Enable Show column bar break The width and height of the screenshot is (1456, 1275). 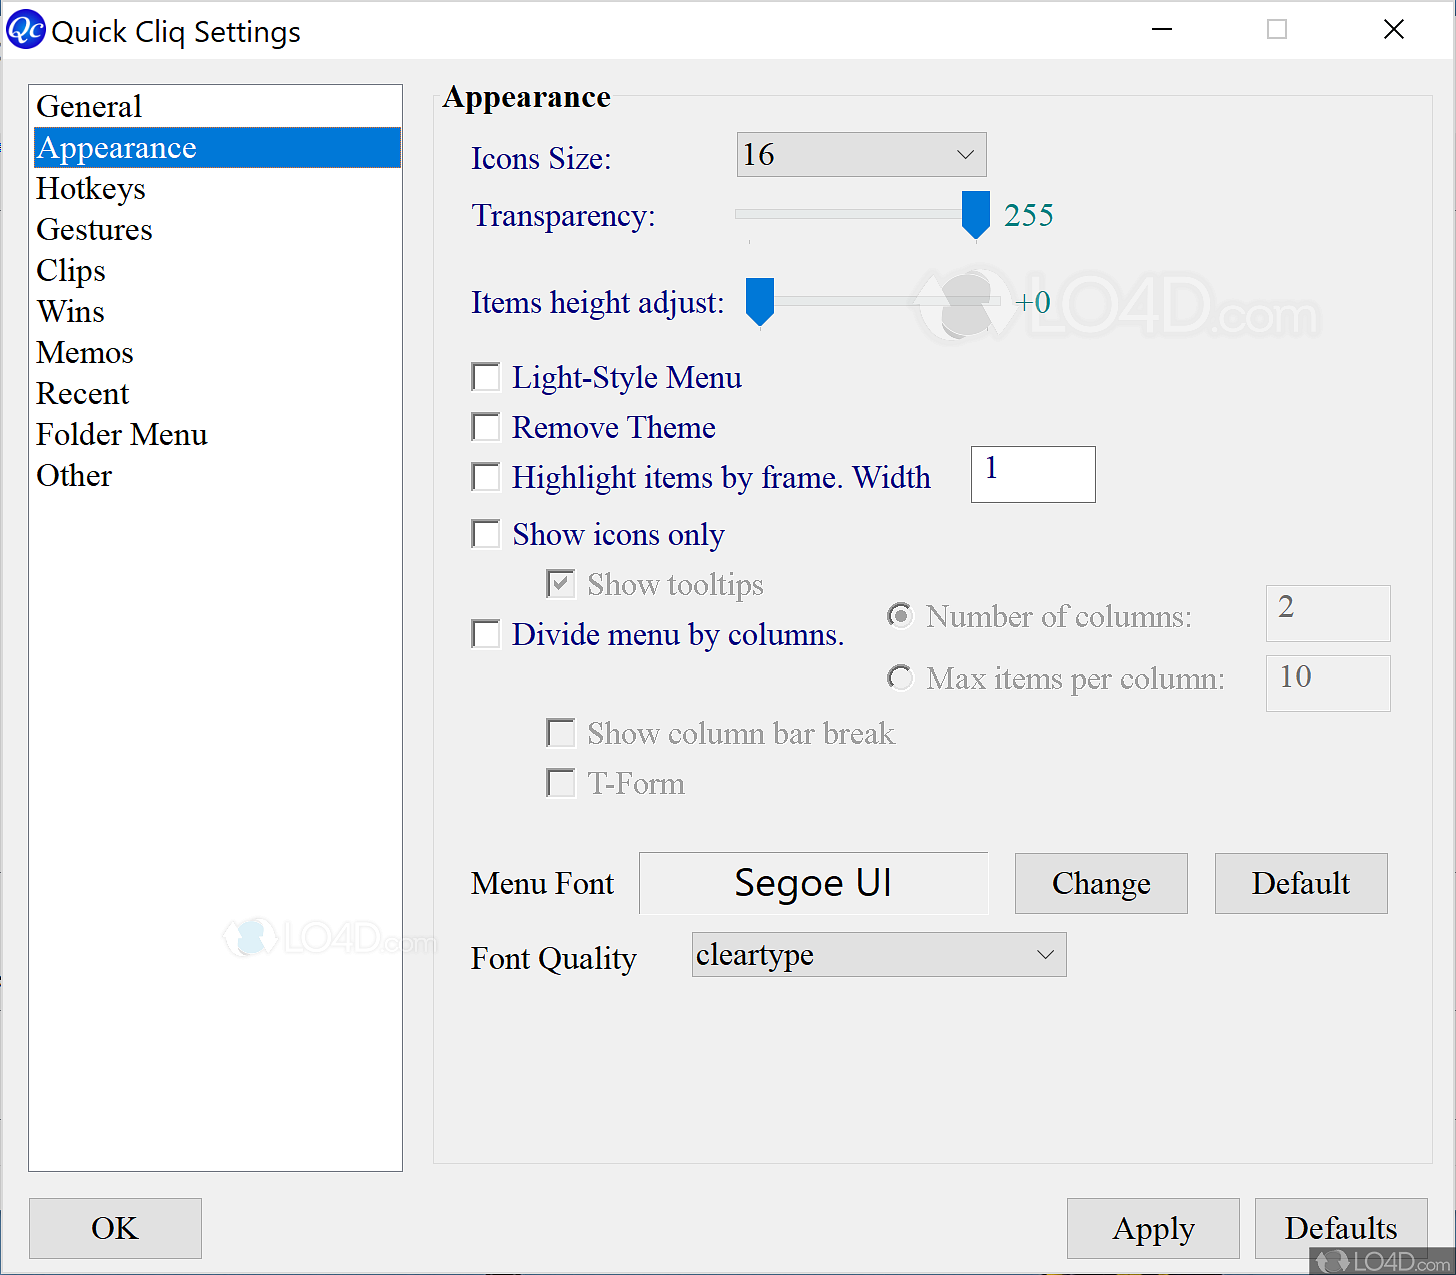point(561,733)
